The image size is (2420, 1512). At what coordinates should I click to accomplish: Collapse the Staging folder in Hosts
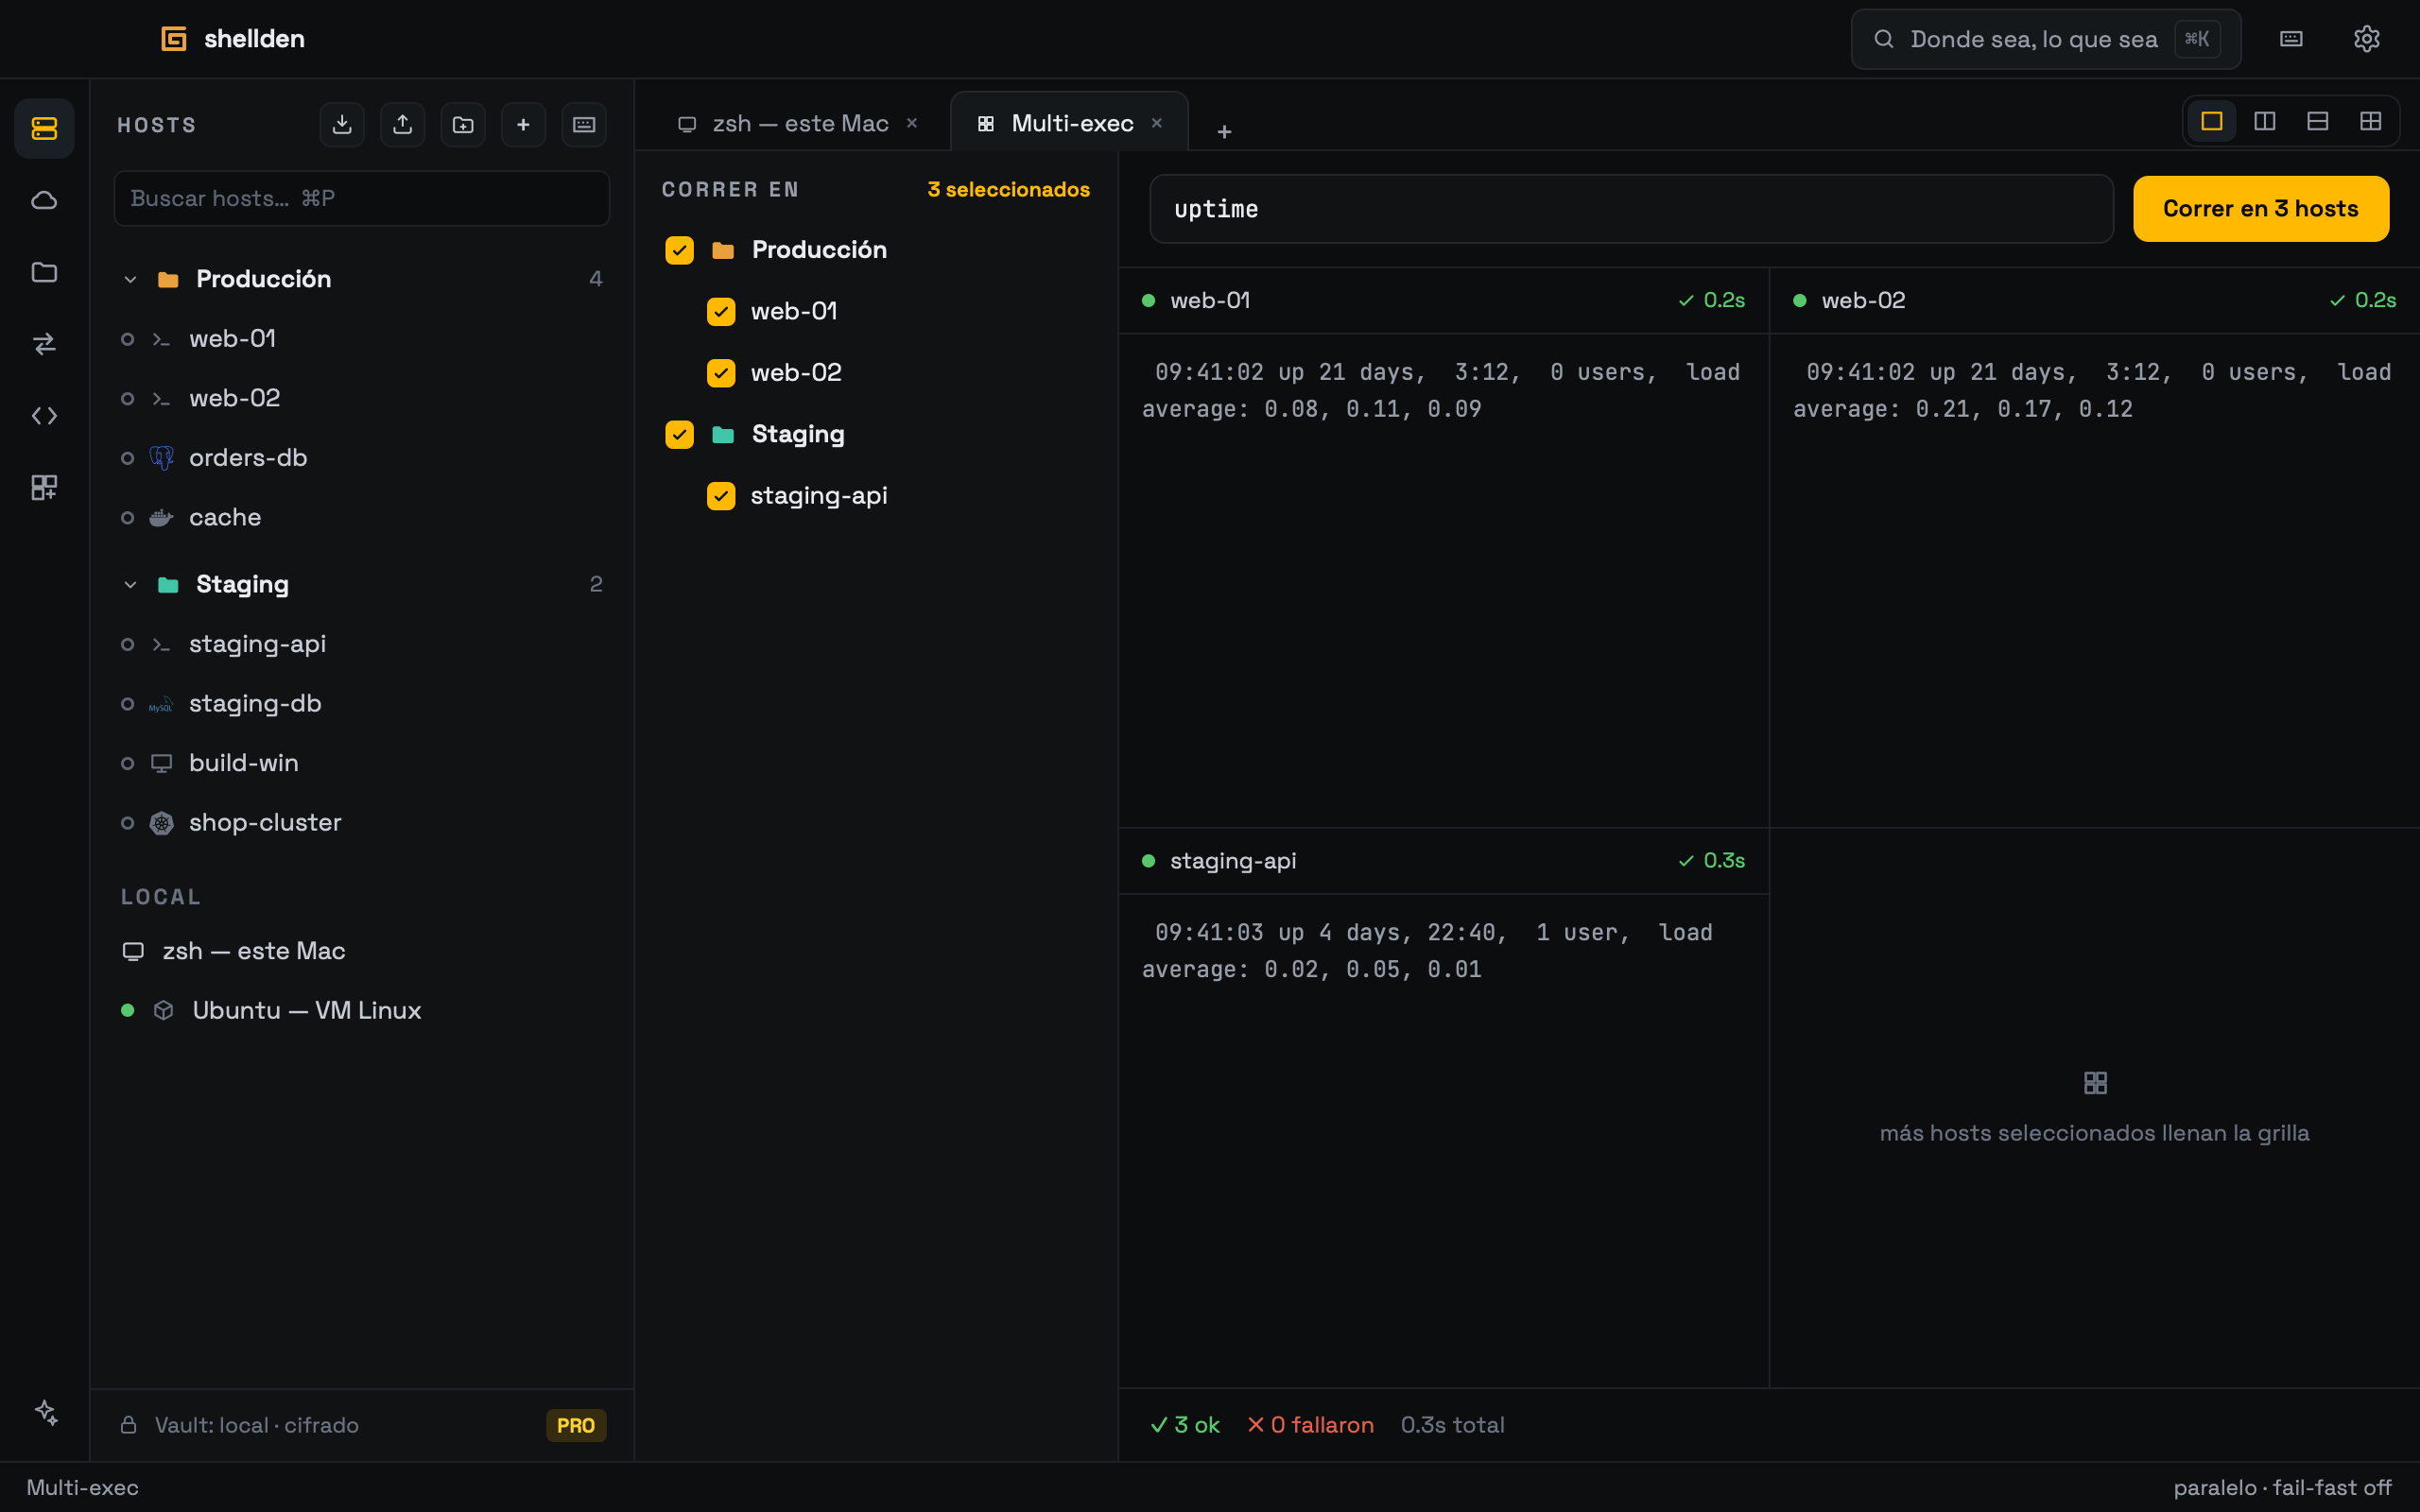pos(130,584)
